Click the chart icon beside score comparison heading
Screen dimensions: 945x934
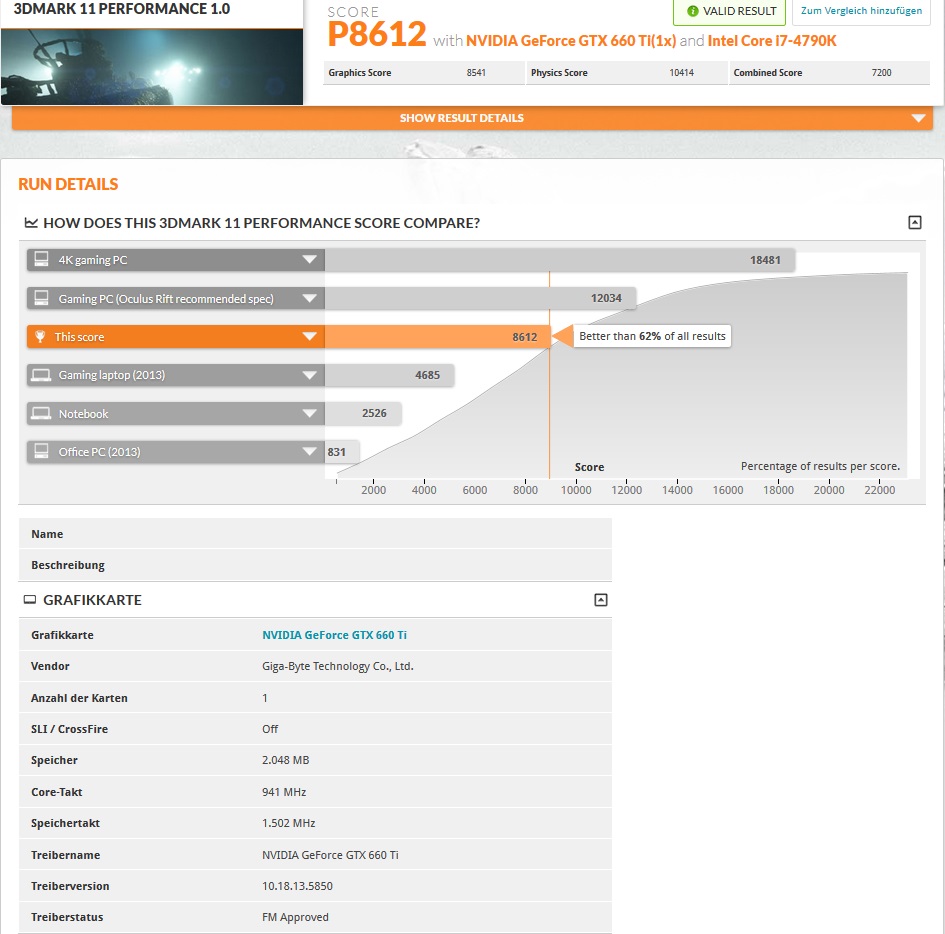(x=31, y=223)
